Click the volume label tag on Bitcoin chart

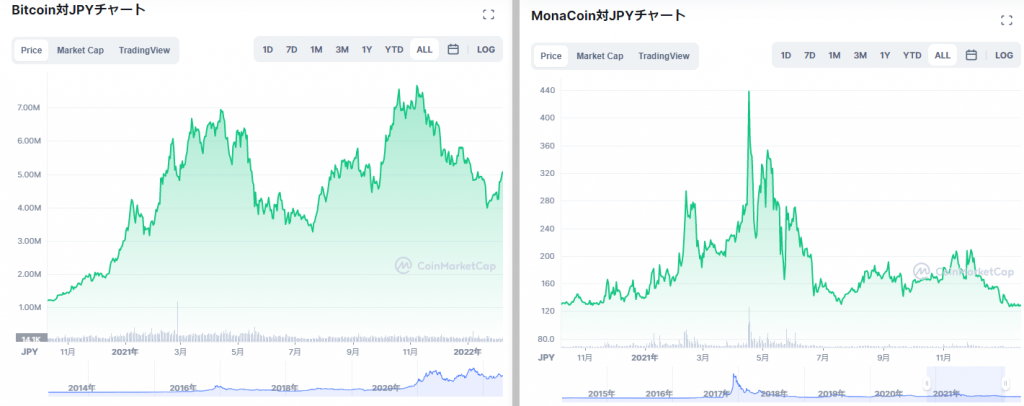coord(31,338)
